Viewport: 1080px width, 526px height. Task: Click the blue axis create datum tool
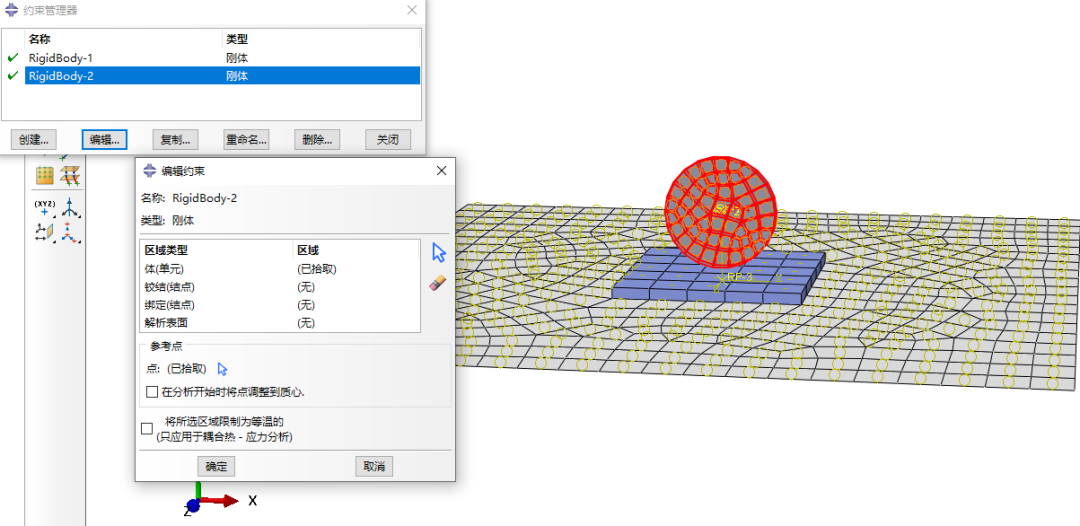point(70,208)
